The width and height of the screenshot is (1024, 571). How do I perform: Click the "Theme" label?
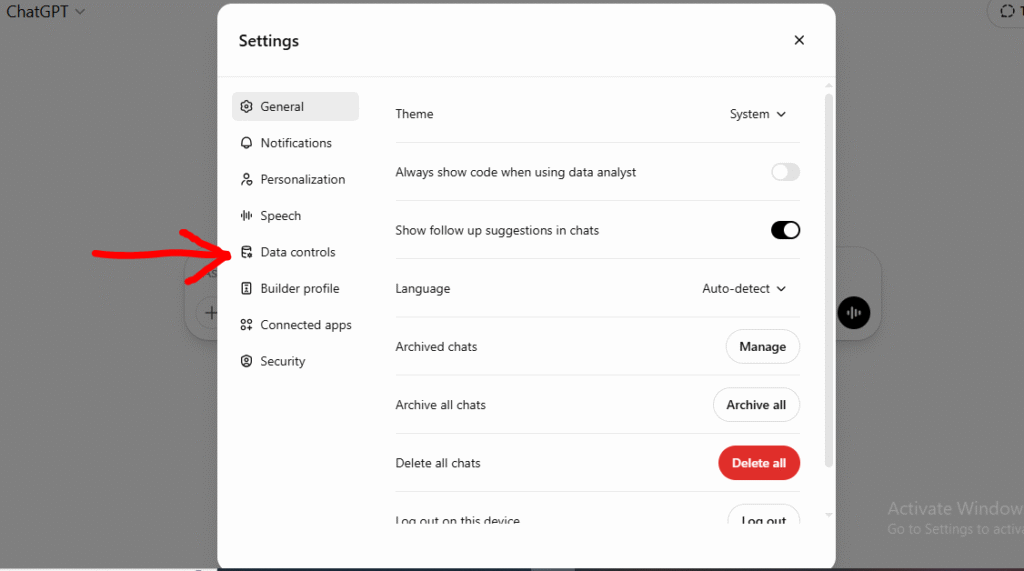[x=414, y=114]
